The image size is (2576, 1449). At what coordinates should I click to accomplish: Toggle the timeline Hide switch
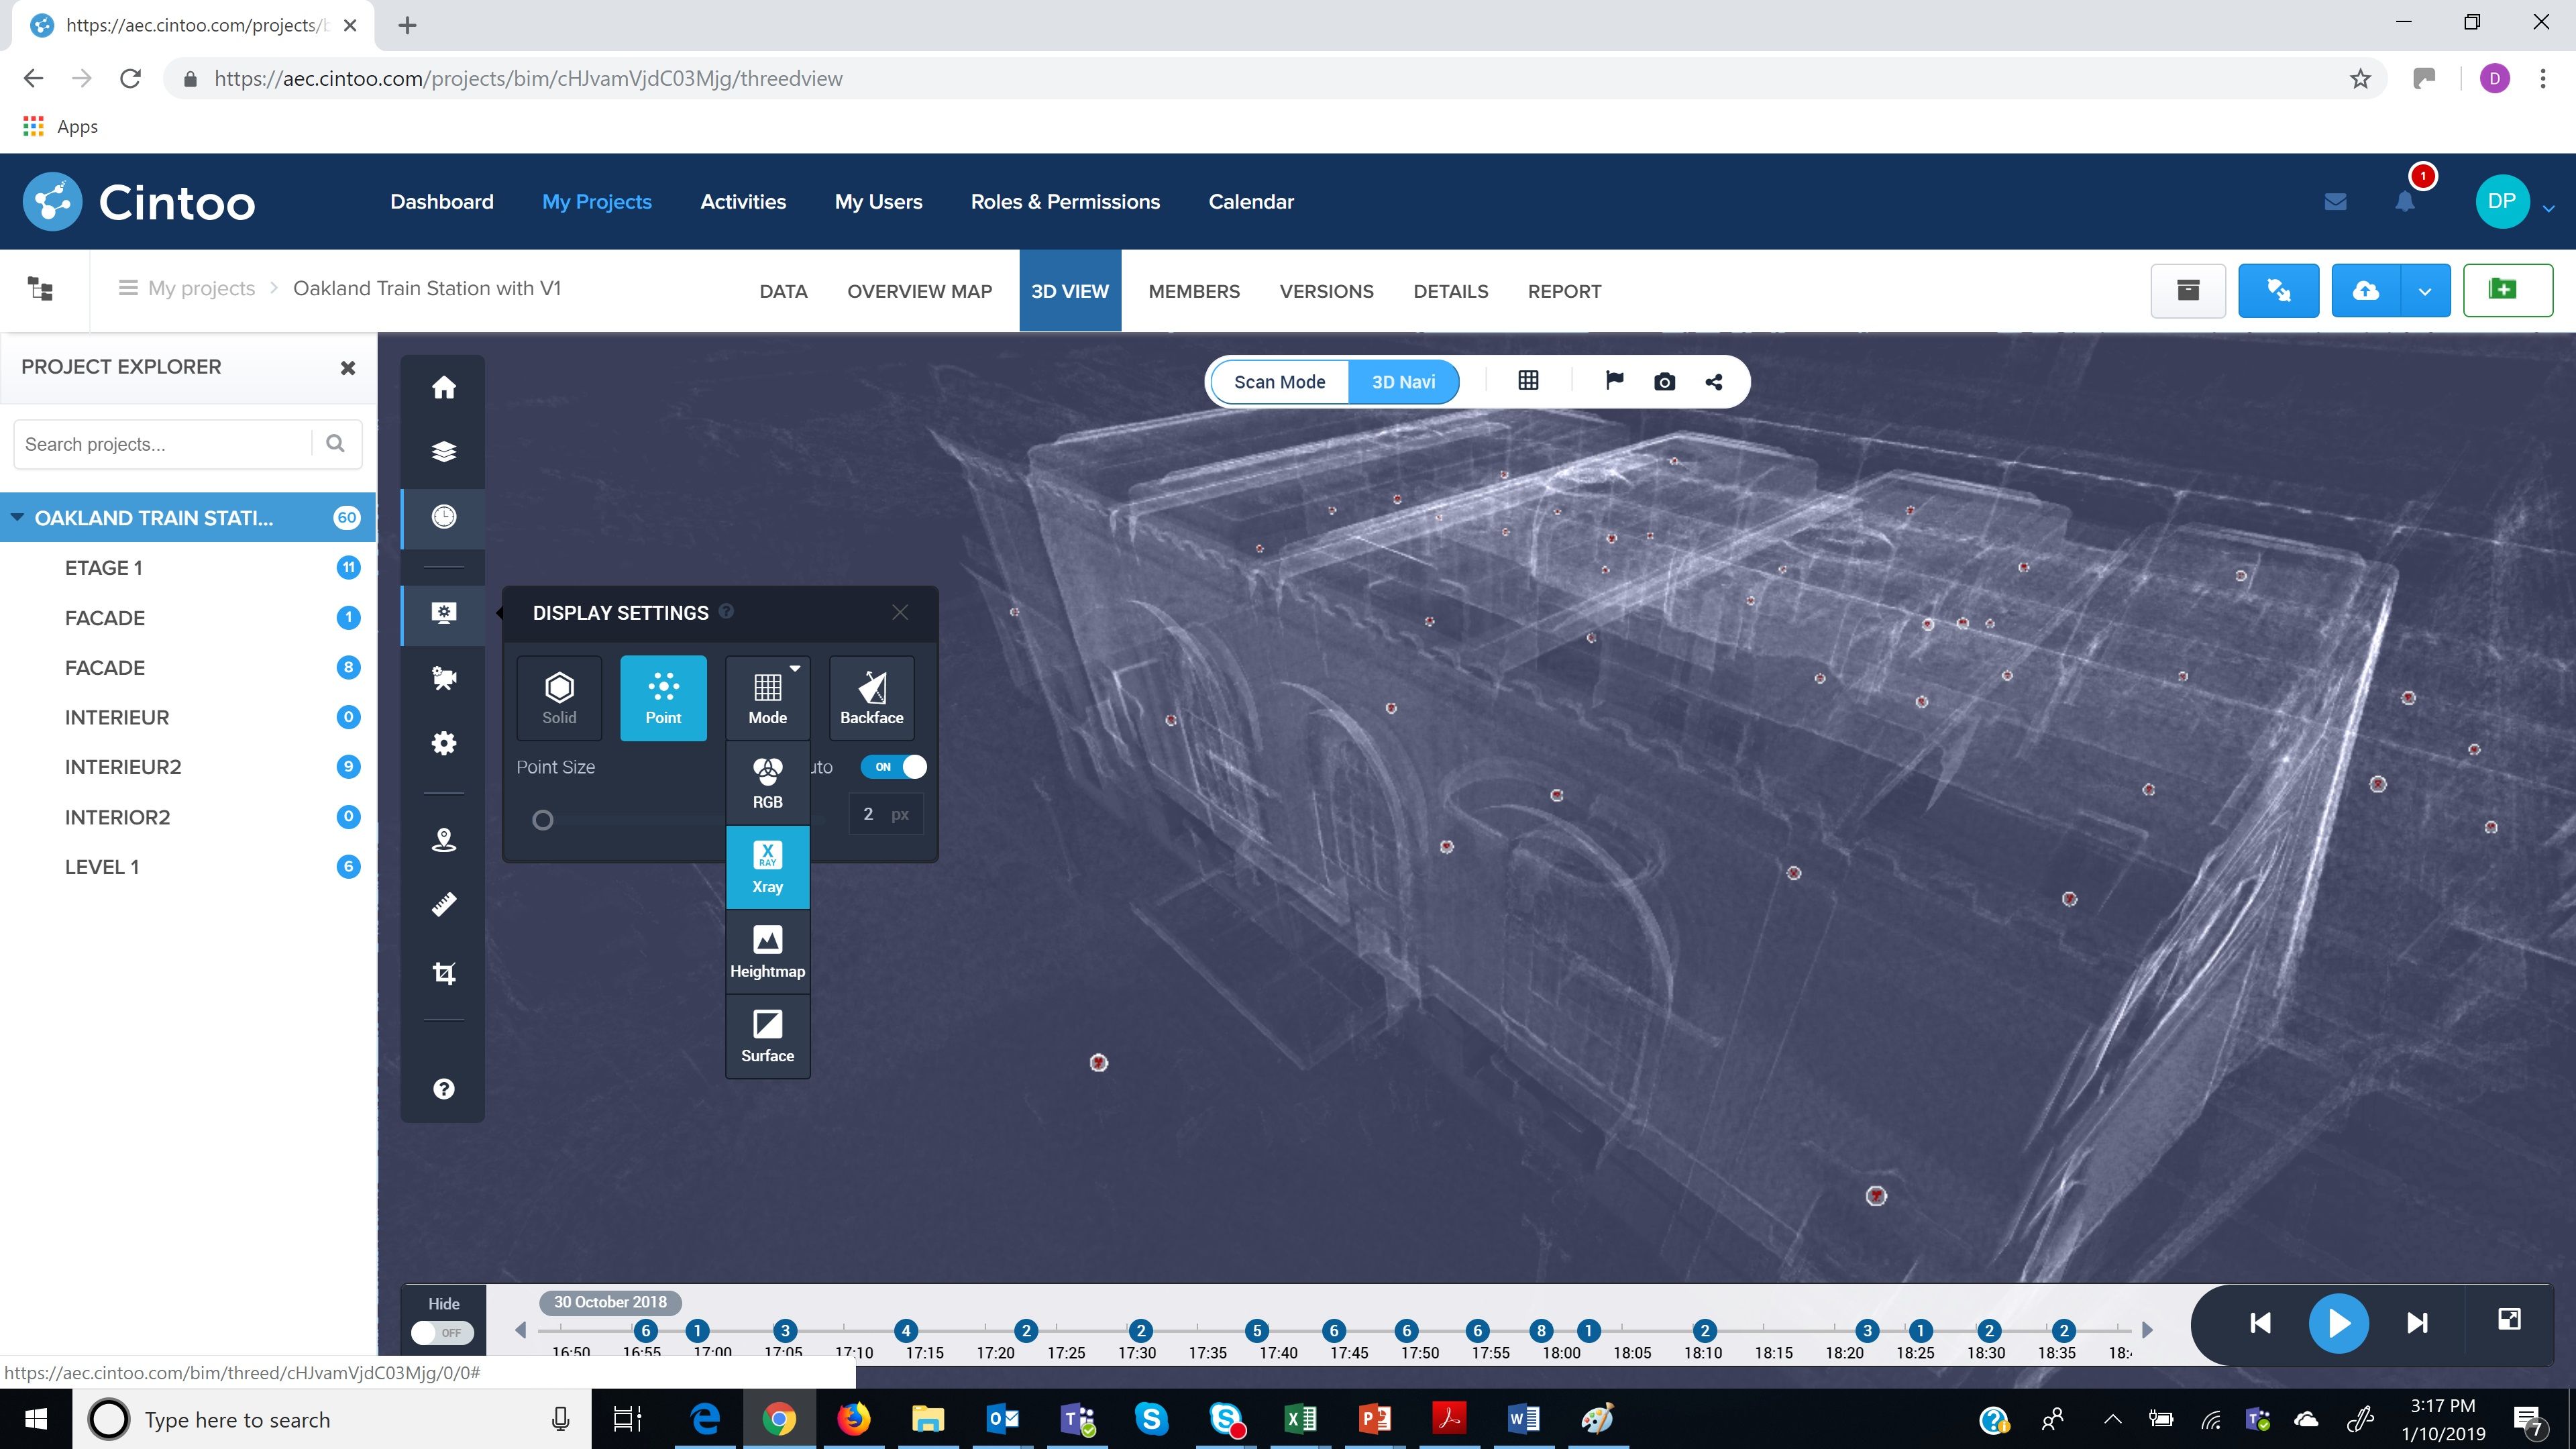click(x=443, y=1332)
